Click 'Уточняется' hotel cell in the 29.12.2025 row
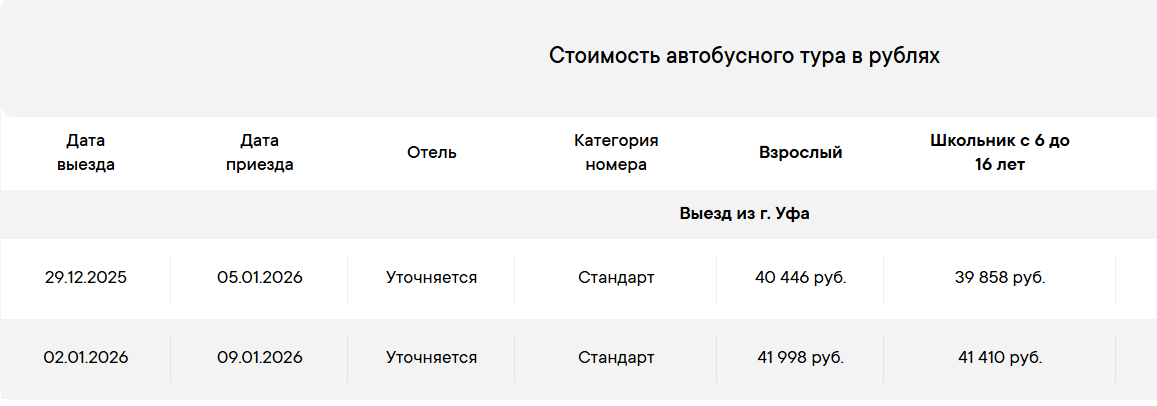 (x=432, y=278)
